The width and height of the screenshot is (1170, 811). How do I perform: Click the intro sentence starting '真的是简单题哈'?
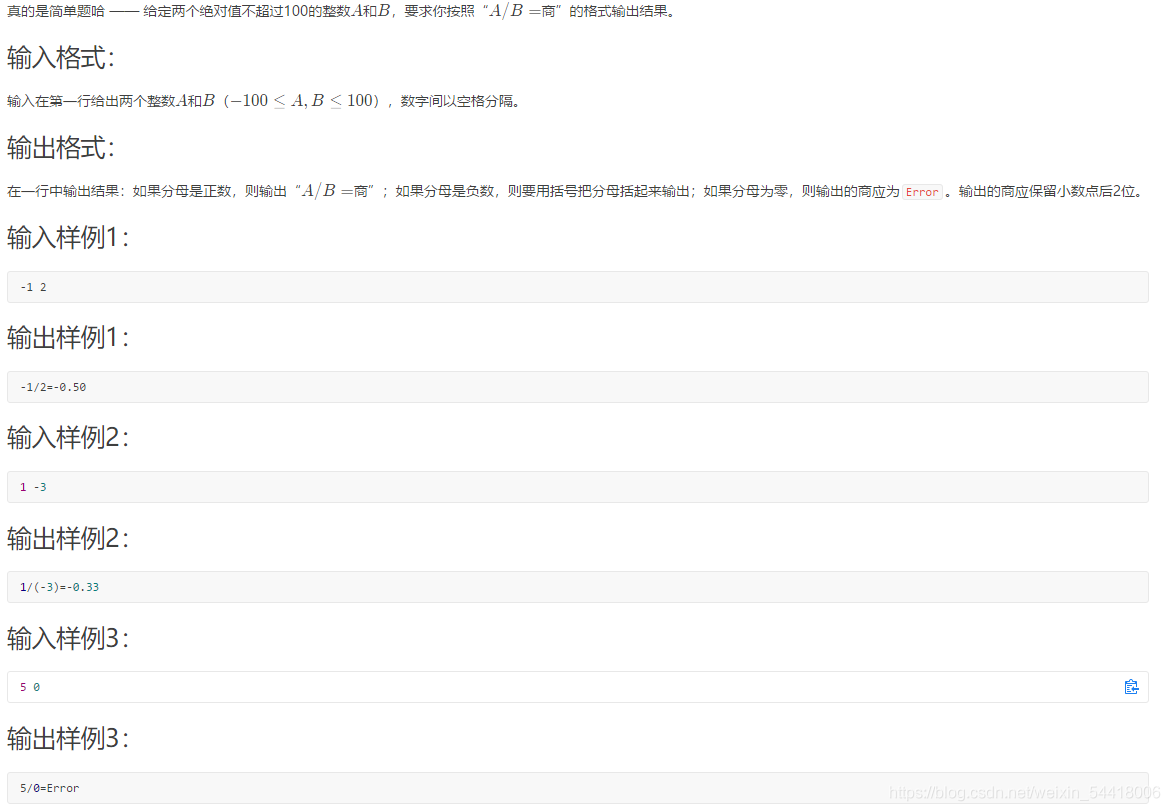(x=341, y=11)
